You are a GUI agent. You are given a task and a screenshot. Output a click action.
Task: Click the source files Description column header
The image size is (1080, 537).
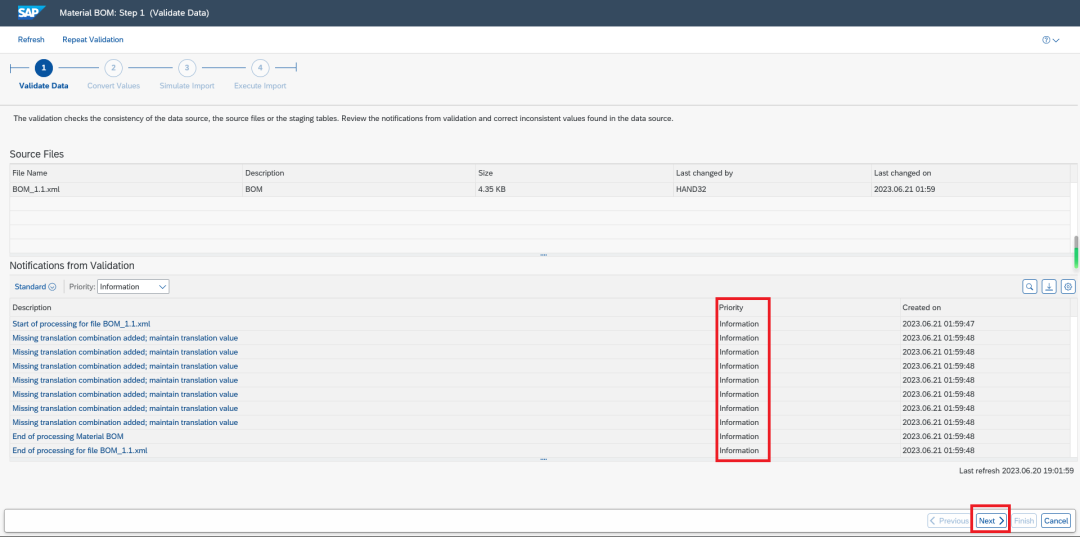tap(358, 173)
